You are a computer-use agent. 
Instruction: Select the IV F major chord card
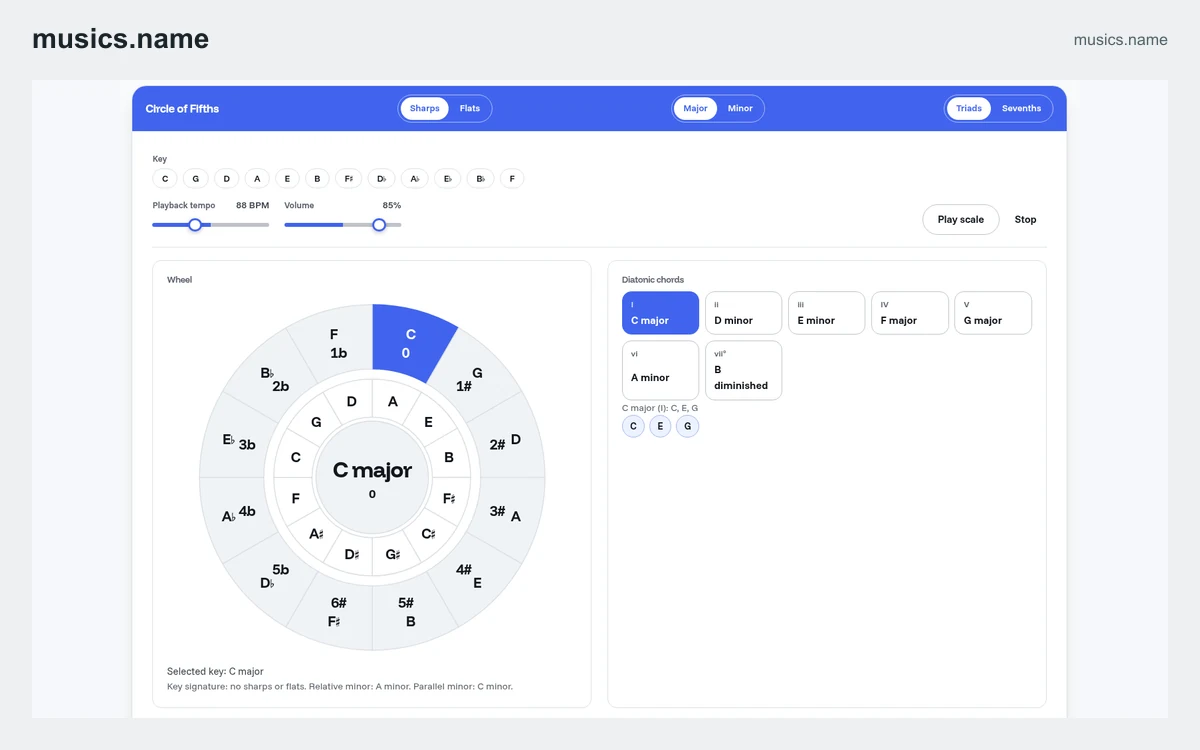909,313
